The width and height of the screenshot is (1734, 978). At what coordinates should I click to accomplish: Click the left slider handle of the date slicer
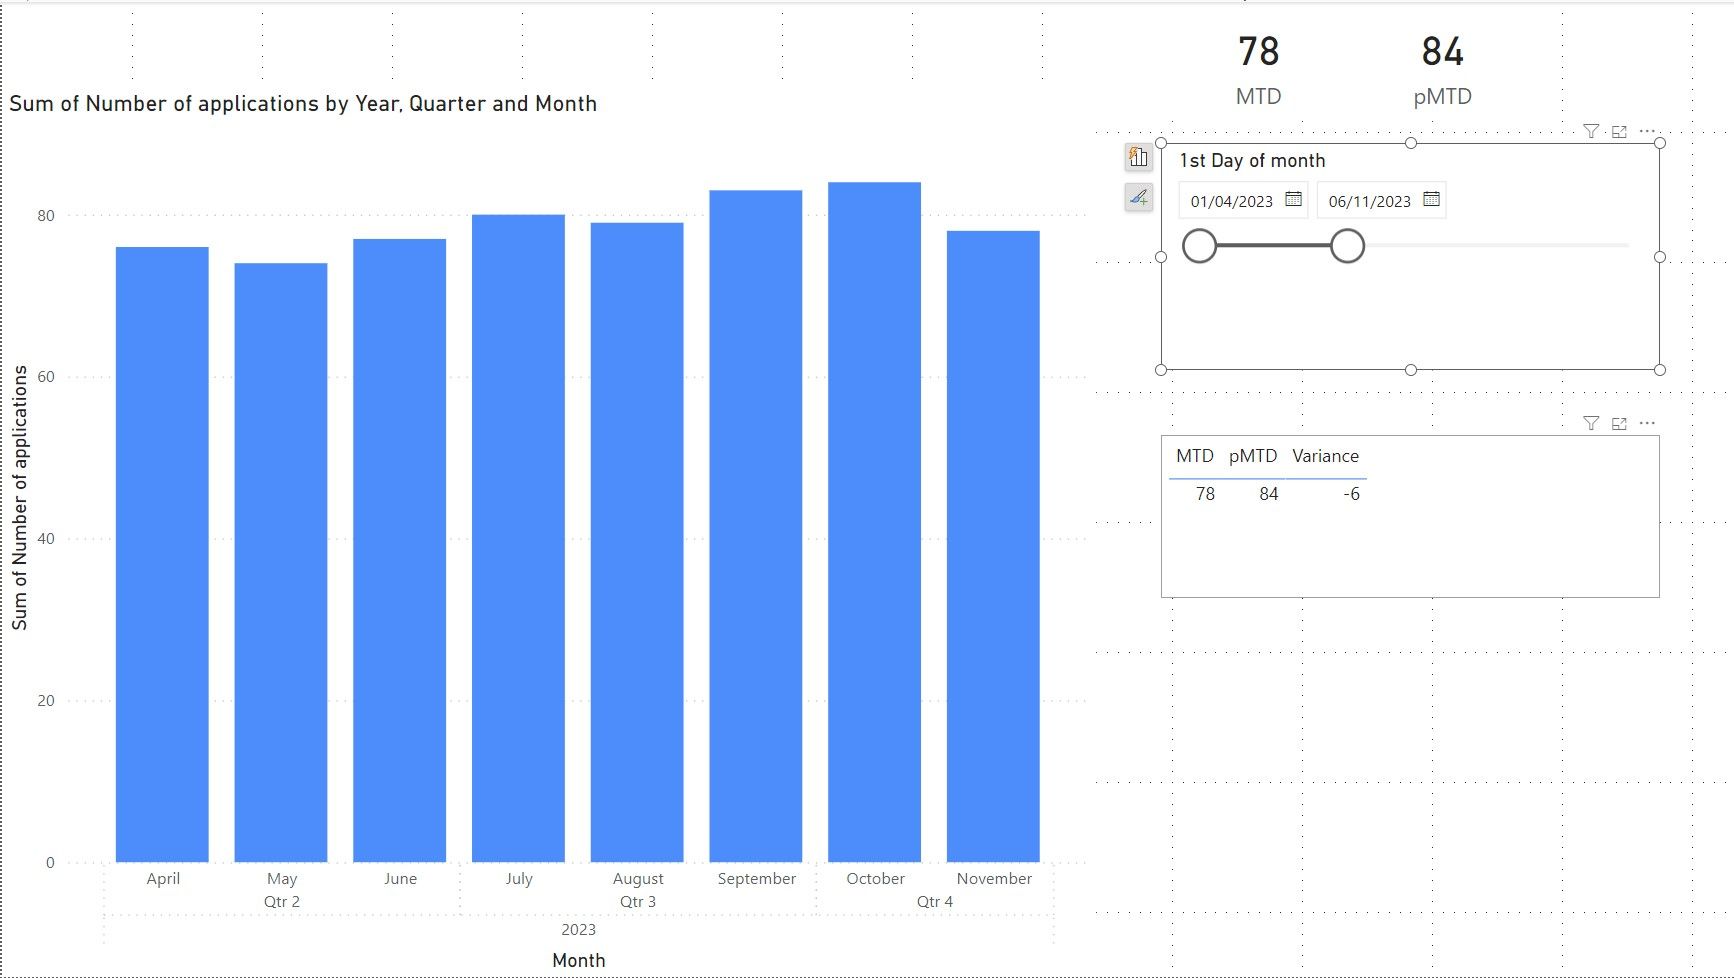[x=1199, y=245]
